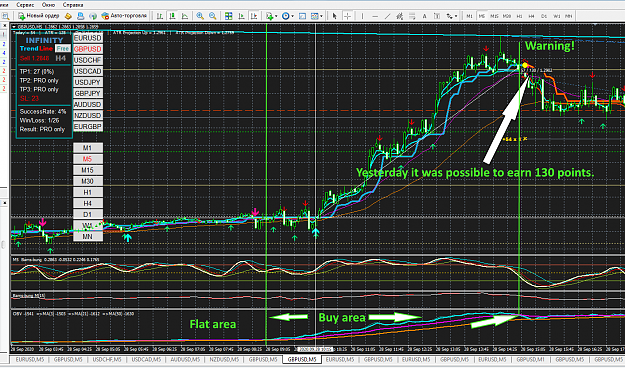Switch chart to bar chart icon
625x368 pixels.
tap(160, 16)
